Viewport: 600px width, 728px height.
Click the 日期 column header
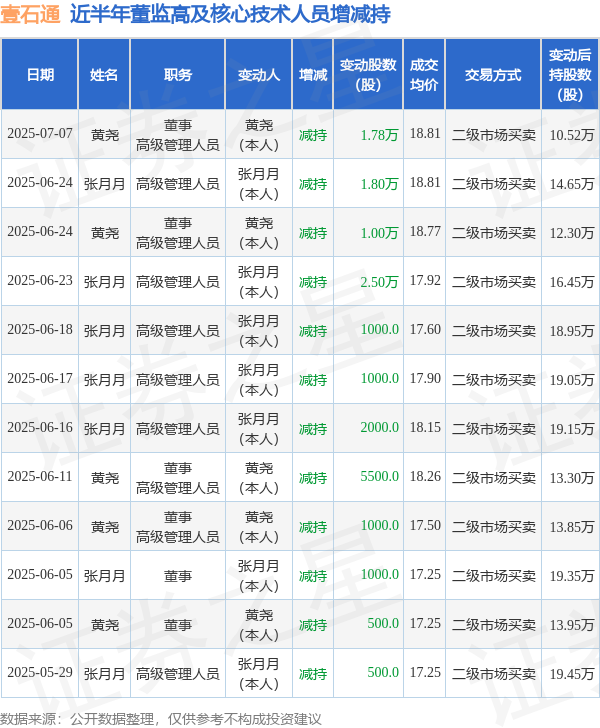tap(40, 75)
